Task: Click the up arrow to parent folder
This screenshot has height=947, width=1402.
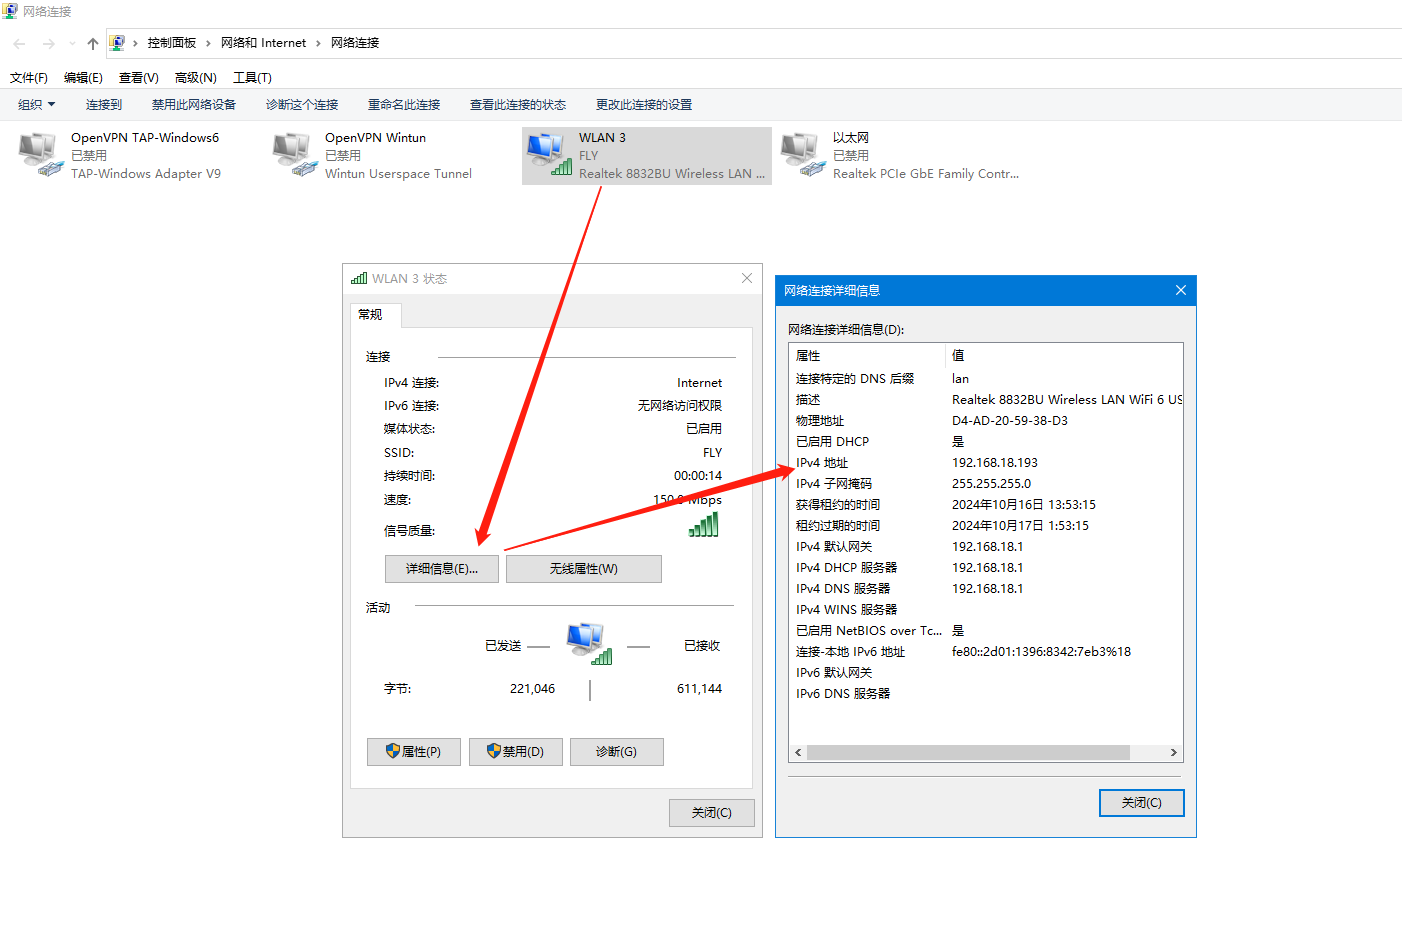Action: click(93, 43)
